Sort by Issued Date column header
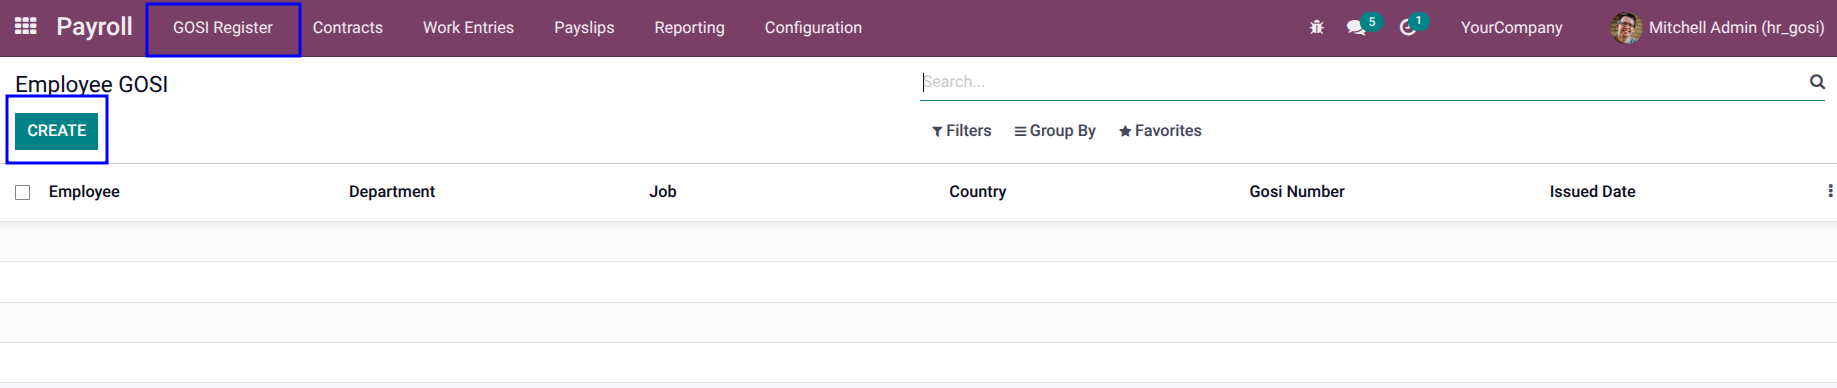This screenshot has width=1837, height=388. pos(1592,192)
